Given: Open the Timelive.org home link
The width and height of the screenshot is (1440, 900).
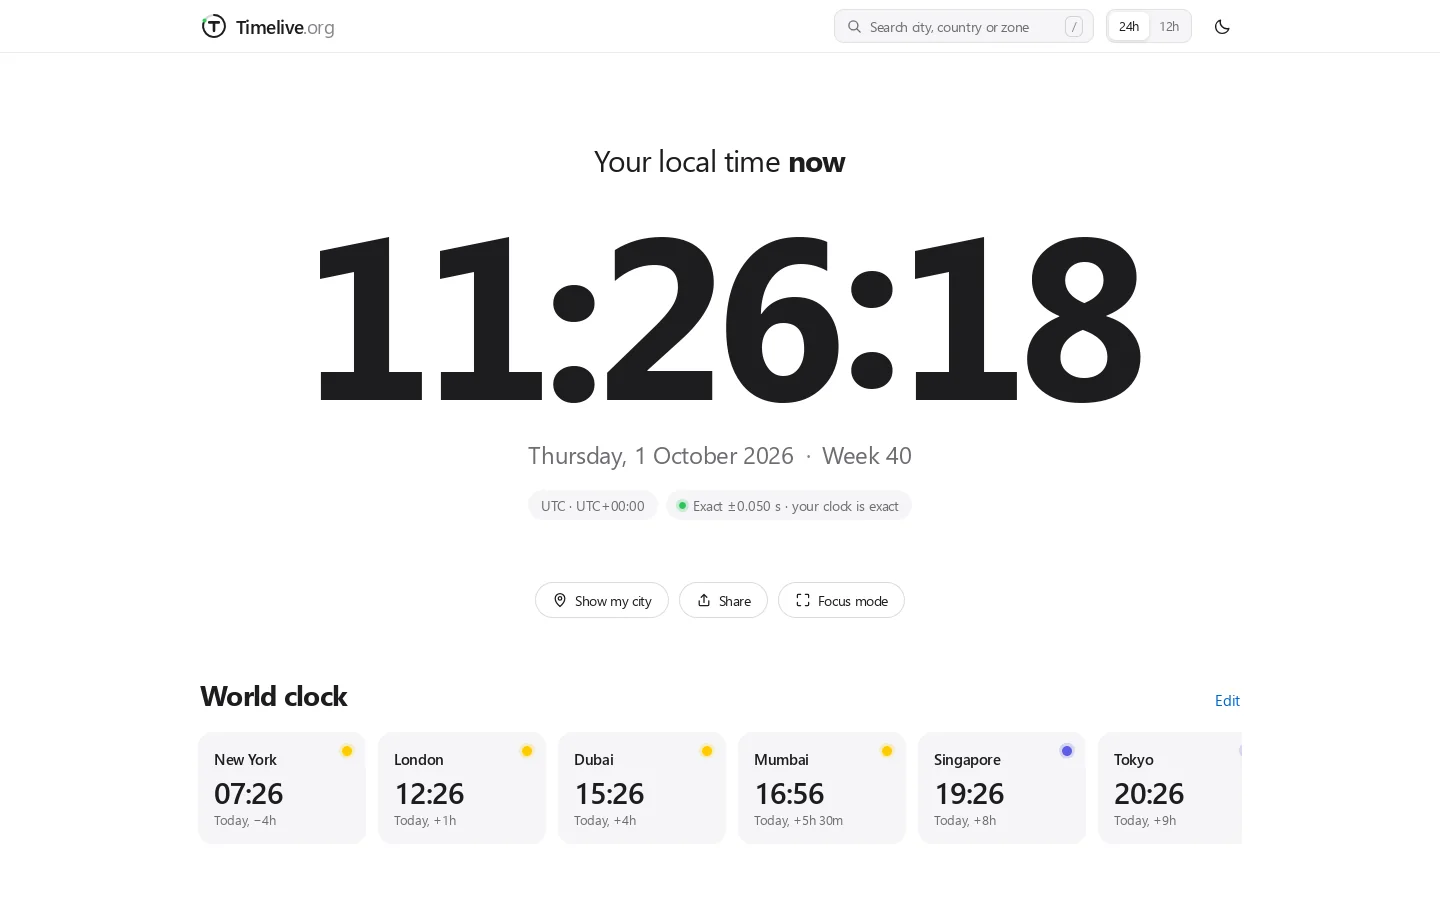Looking at the screenshot, I should click(x=268, y=27).
